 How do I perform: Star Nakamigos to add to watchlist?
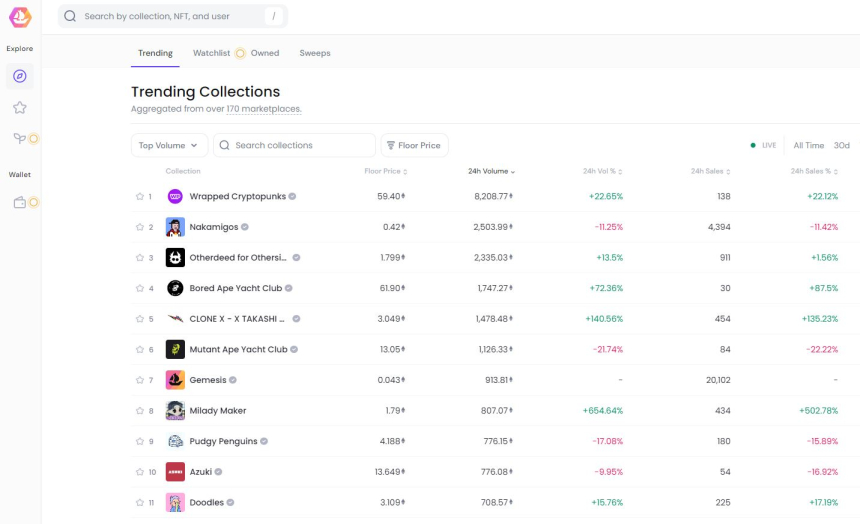click(140, 227)
